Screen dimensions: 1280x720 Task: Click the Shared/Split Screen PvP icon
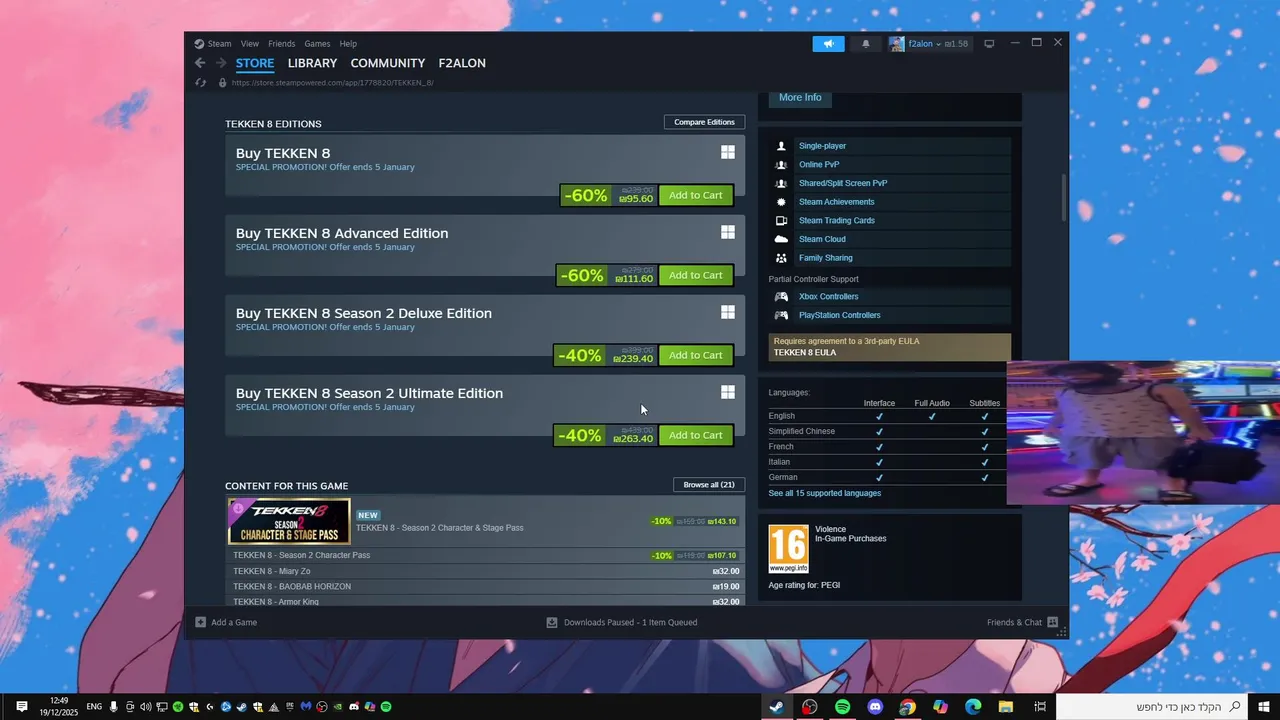(781, 183)
